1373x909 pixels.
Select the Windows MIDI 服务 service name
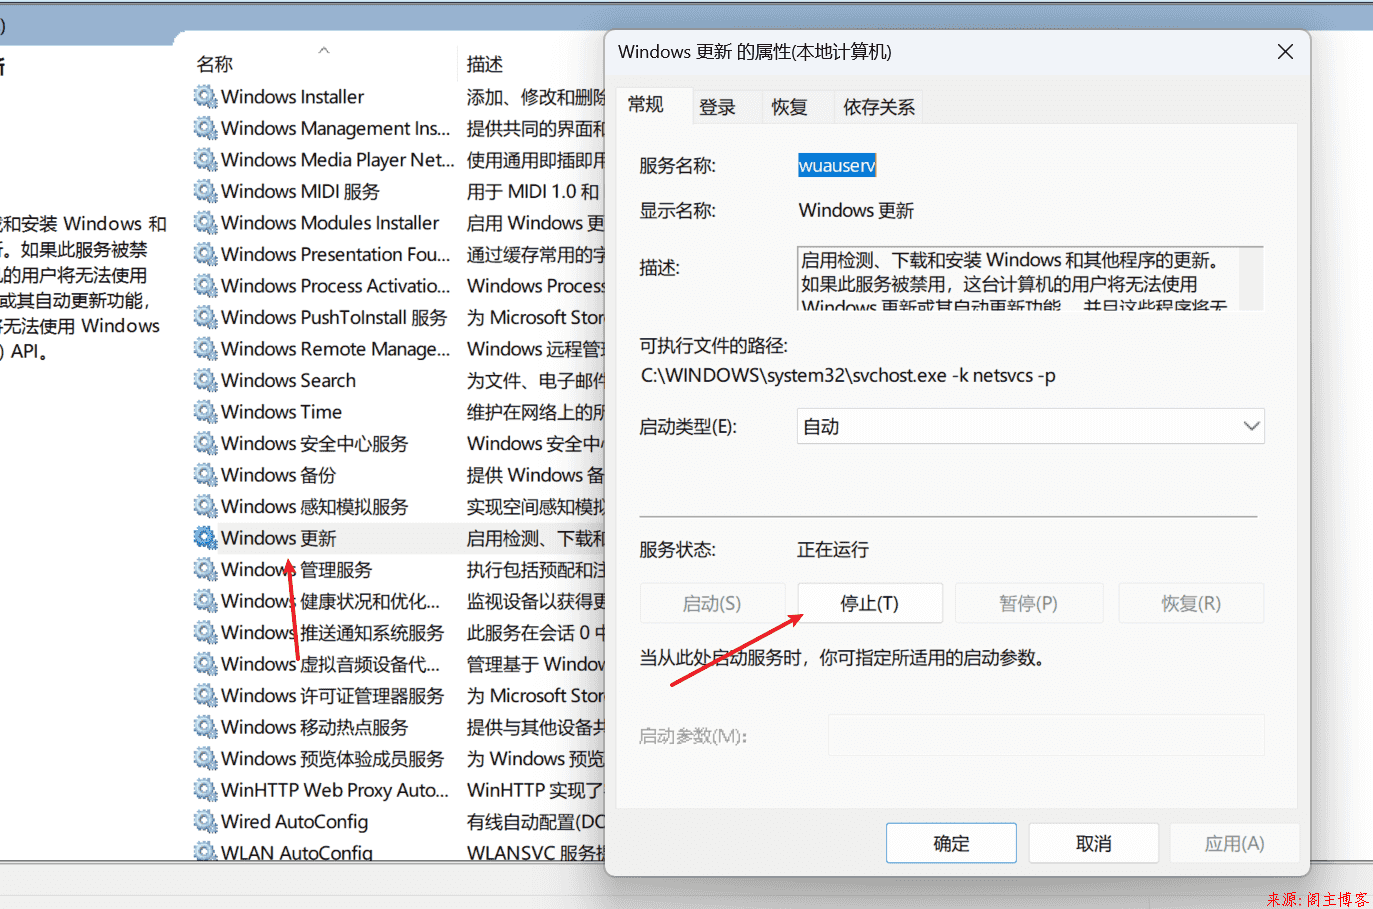pos(300,191)
